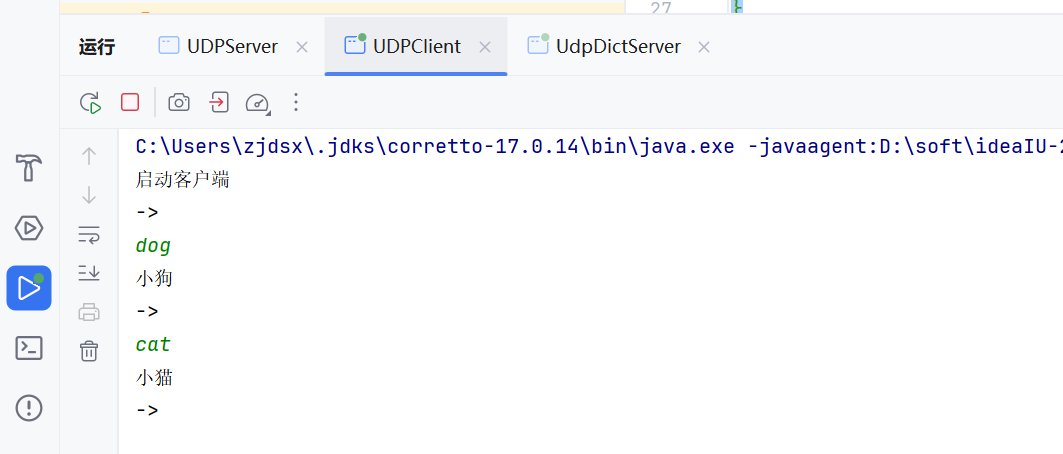Viewport: 1063px width, 454px height.
Task: Click the 运行 panel title
Action: 97,47
